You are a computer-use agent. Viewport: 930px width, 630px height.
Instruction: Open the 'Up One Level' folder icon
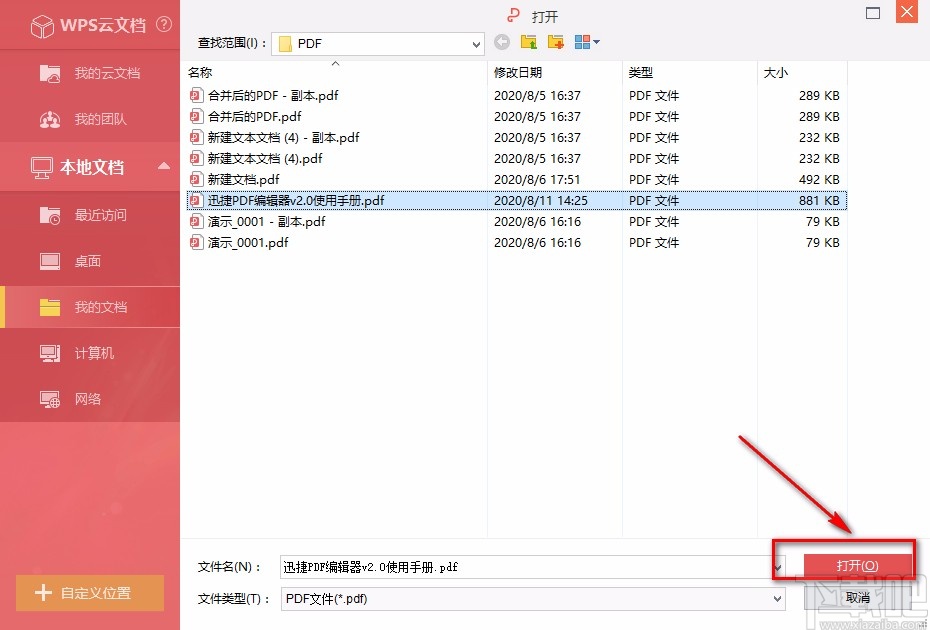pyautogui.click(x=529, y=42)
